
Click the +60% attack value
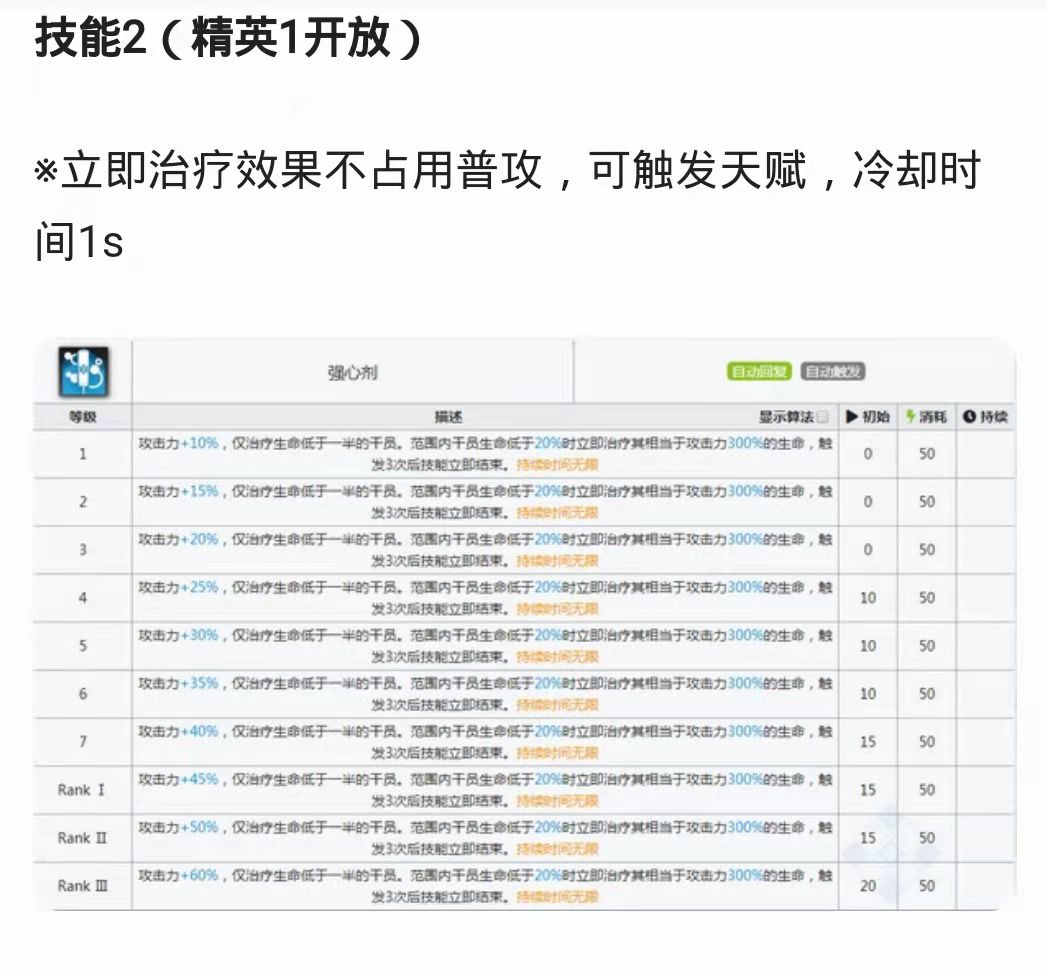199,875
